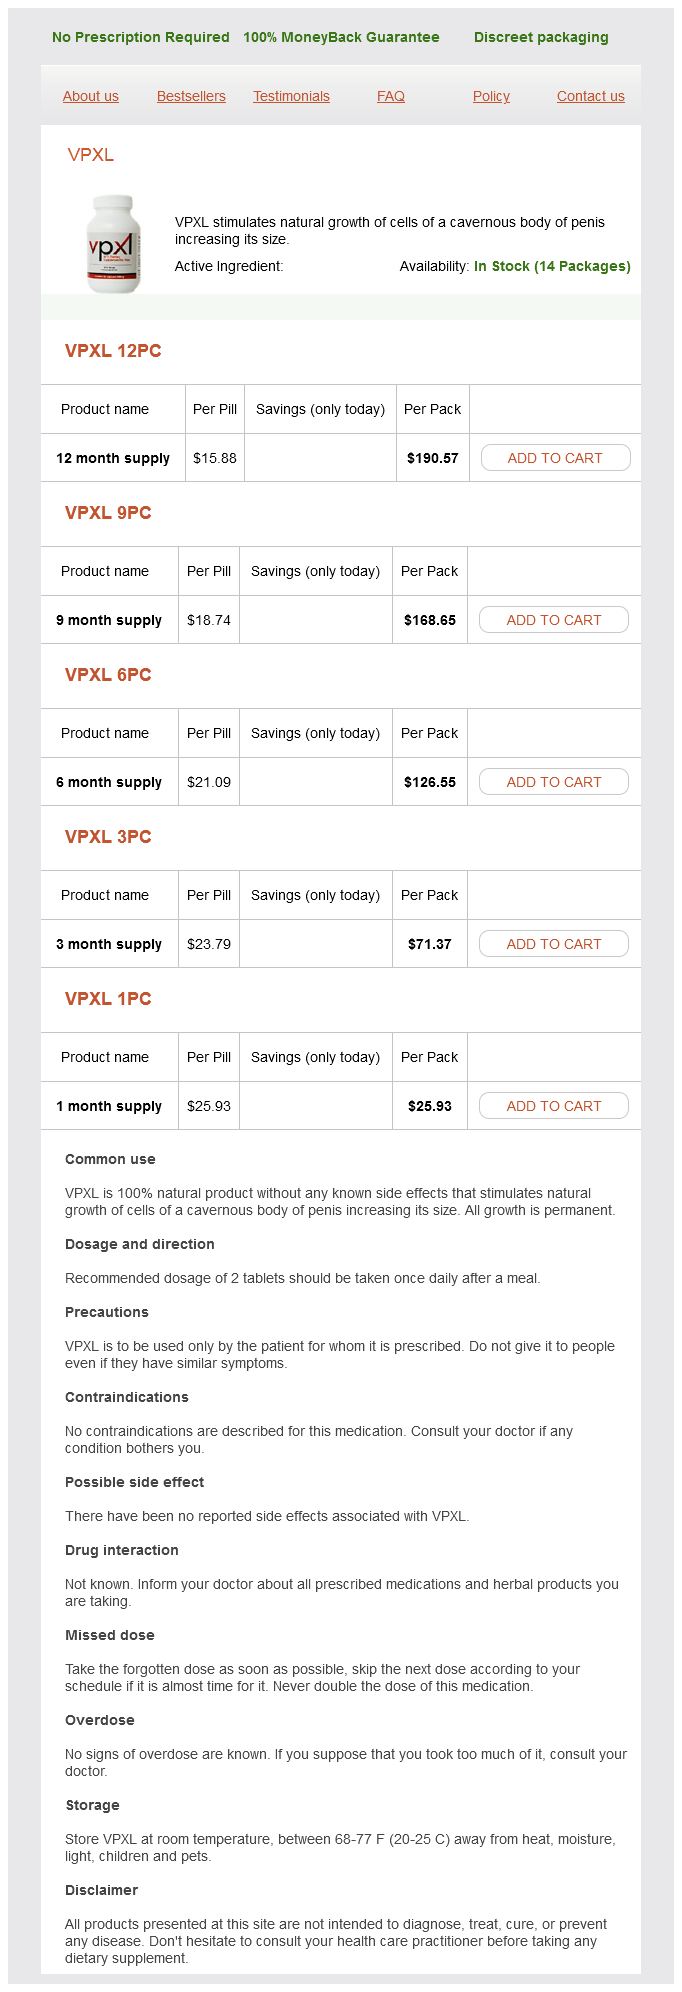This screenshot has width=682, height=1992.
Task: Add 12 month supply to cart
Action: point(555,458)
